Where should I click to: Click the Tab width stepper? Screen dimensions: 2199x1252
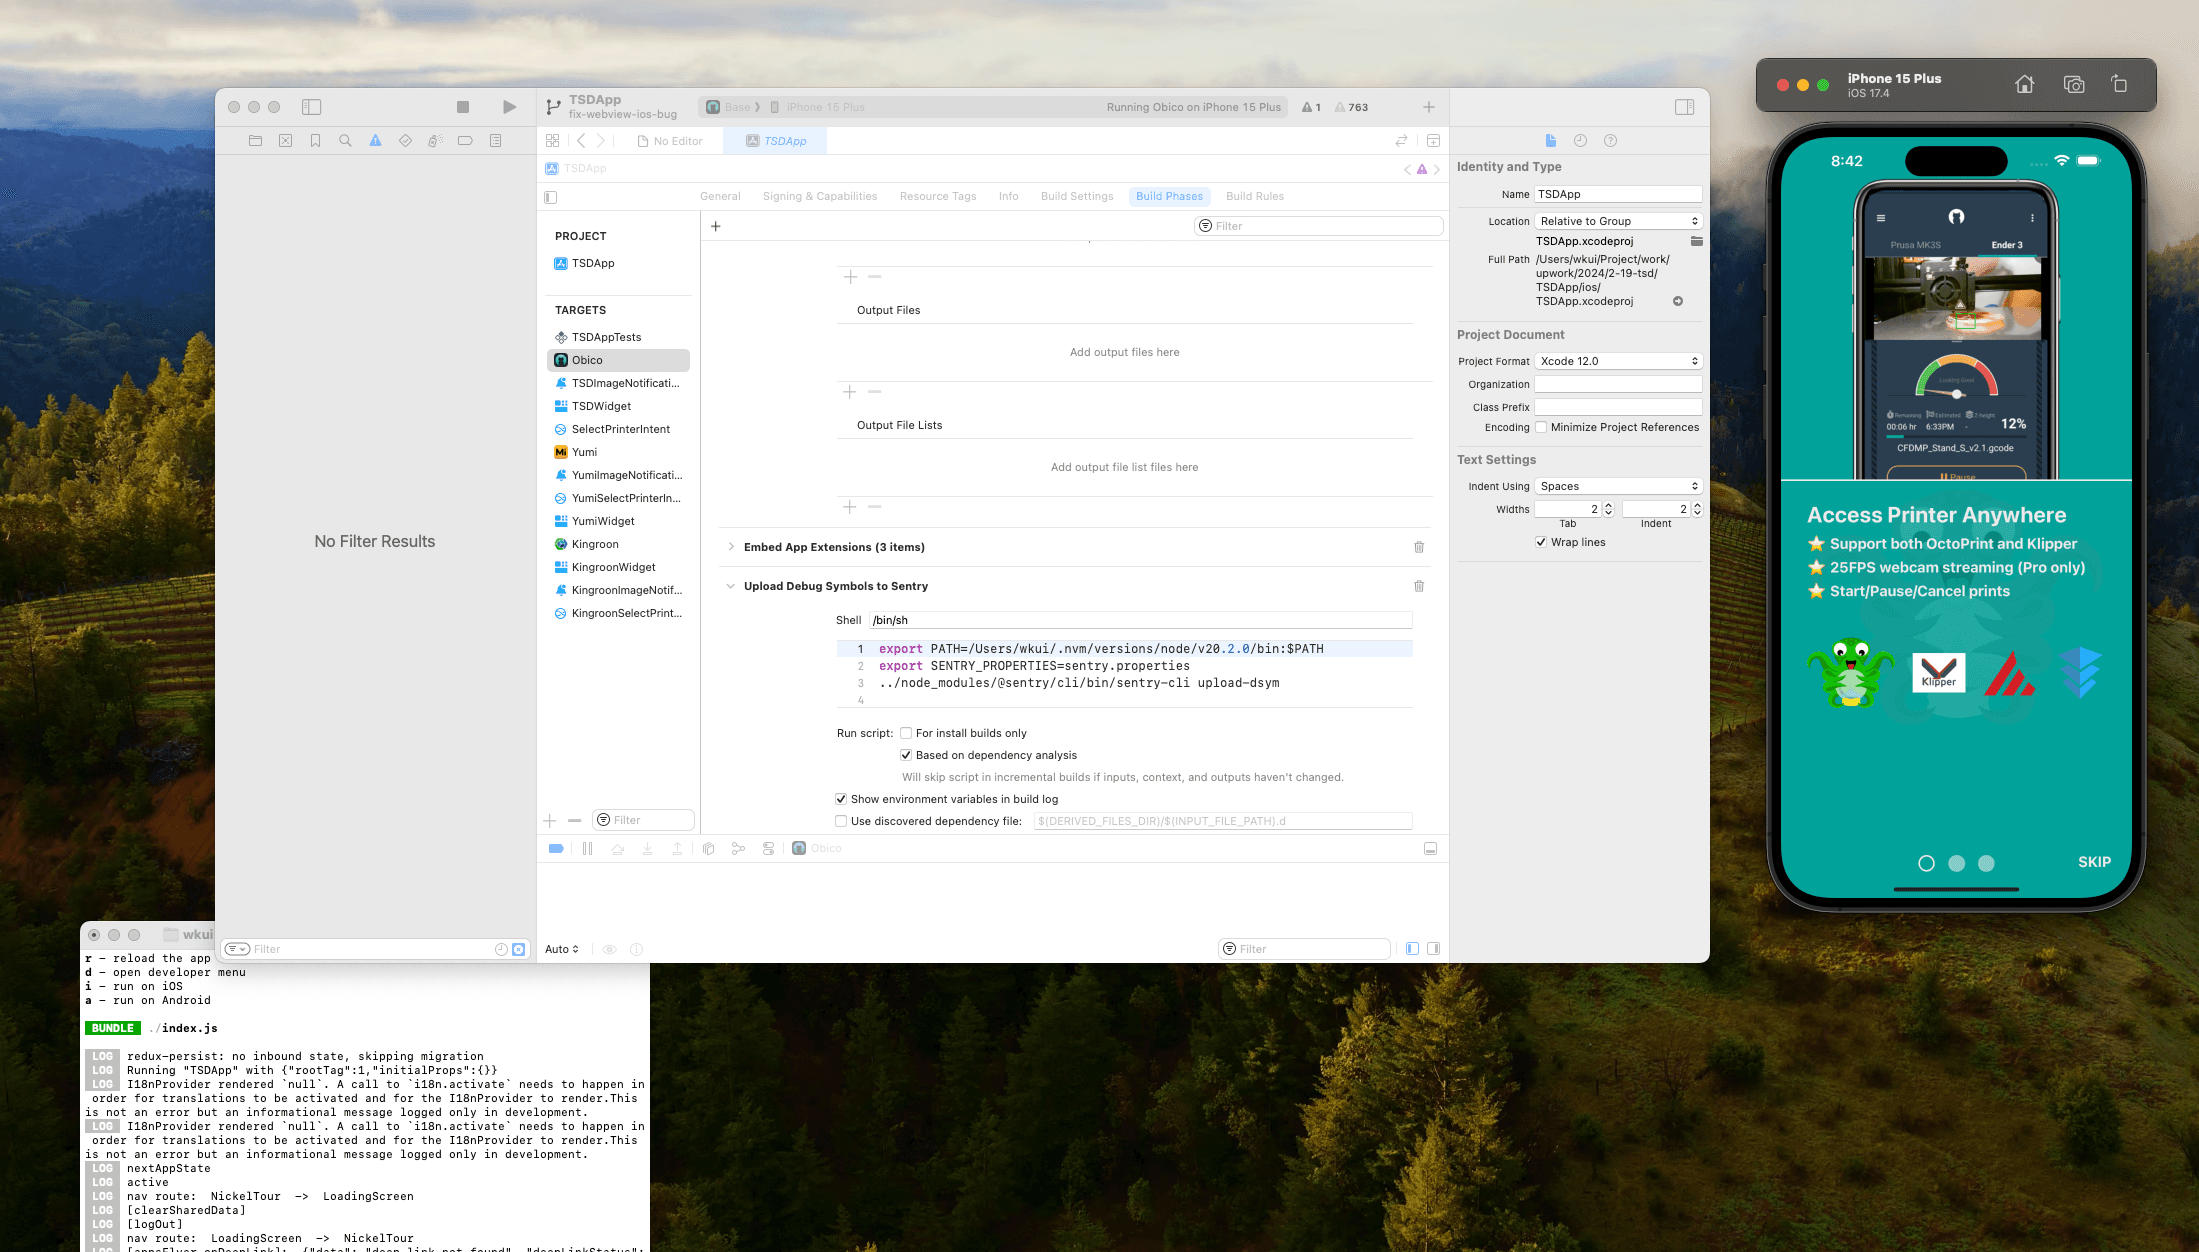click(1608, 509)
